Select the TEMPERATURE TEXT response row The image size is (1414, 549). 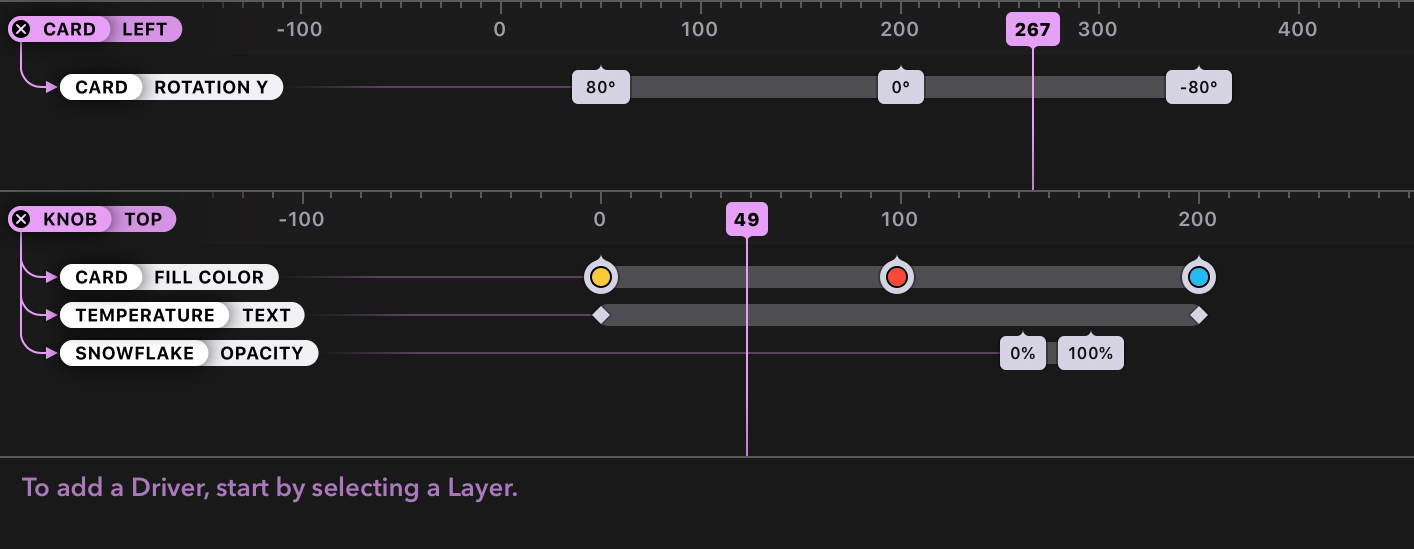(x=183, y=315)
